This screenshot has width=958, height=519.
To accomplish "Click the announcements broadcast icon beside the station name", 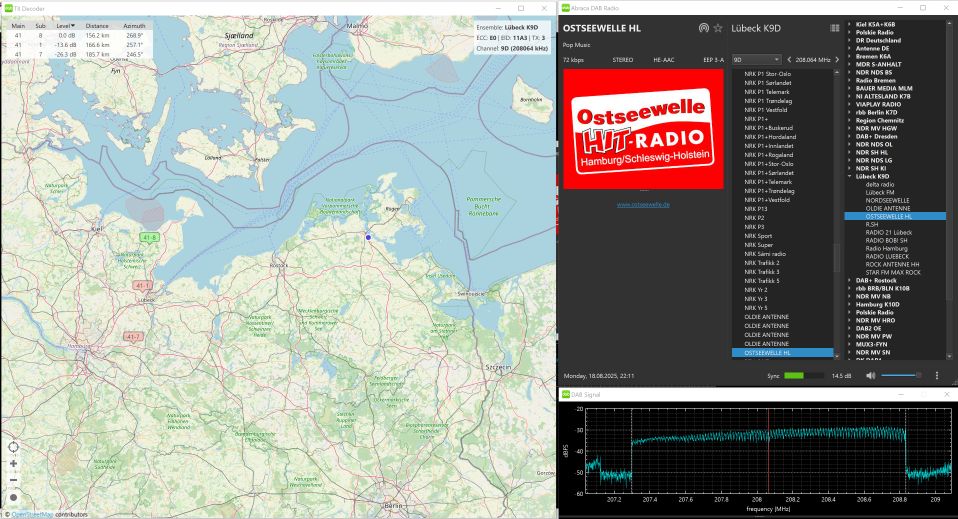I will [704, 28].
